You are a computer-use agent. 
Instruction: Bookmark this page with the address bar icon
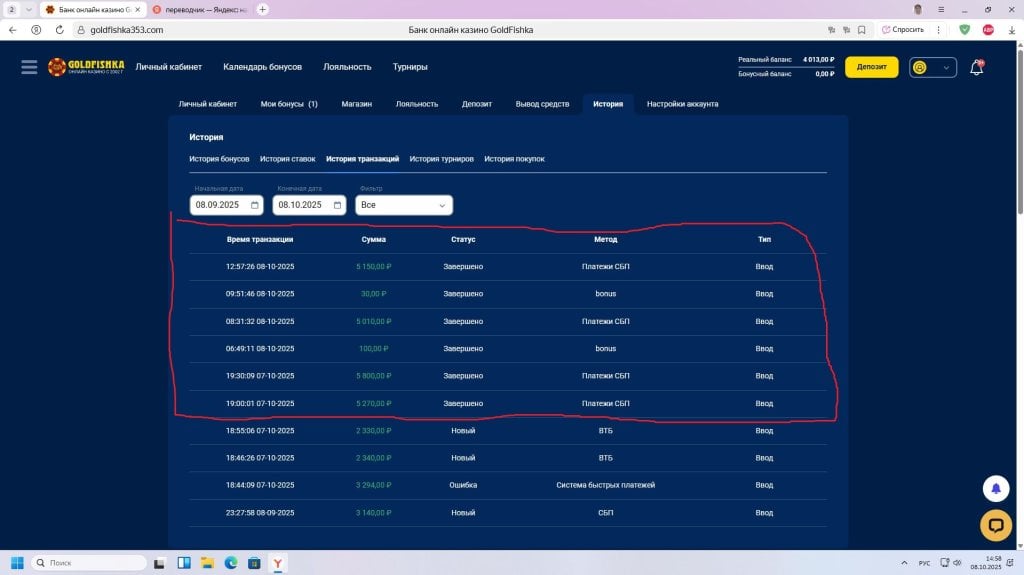[x=861, y=29]
